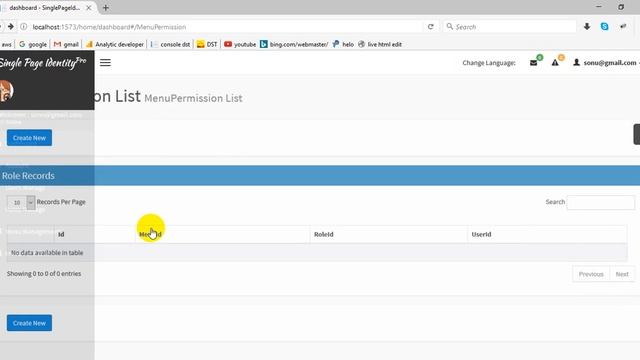Screen dimensions: 640x360
Task: Open the alerts warning icon
Action: click(x=555, y=62)
